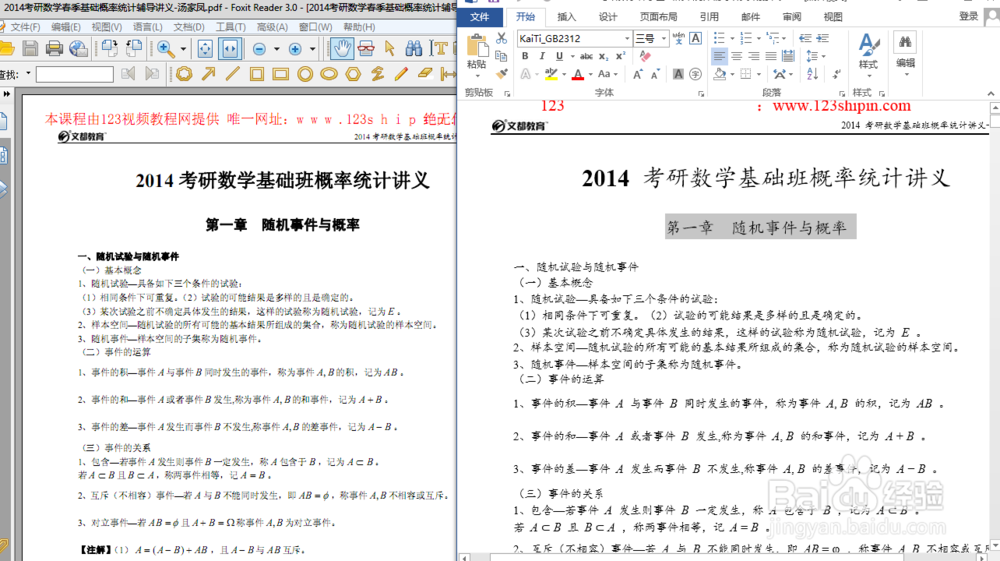Click the zoom out minus icon
The height and width of the screenshot is (561, 1000).
pos(259,49)
